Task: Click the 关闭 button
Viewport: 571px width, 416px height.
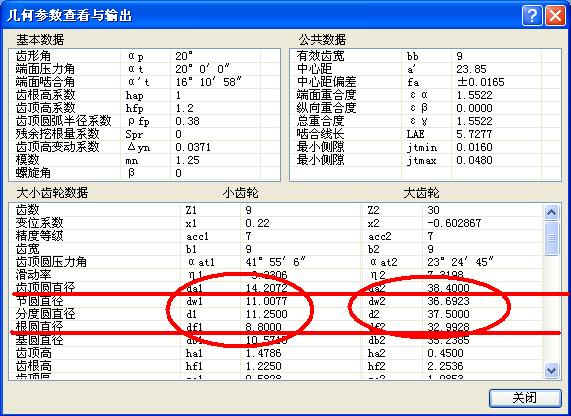Action: tap(525, 398)
